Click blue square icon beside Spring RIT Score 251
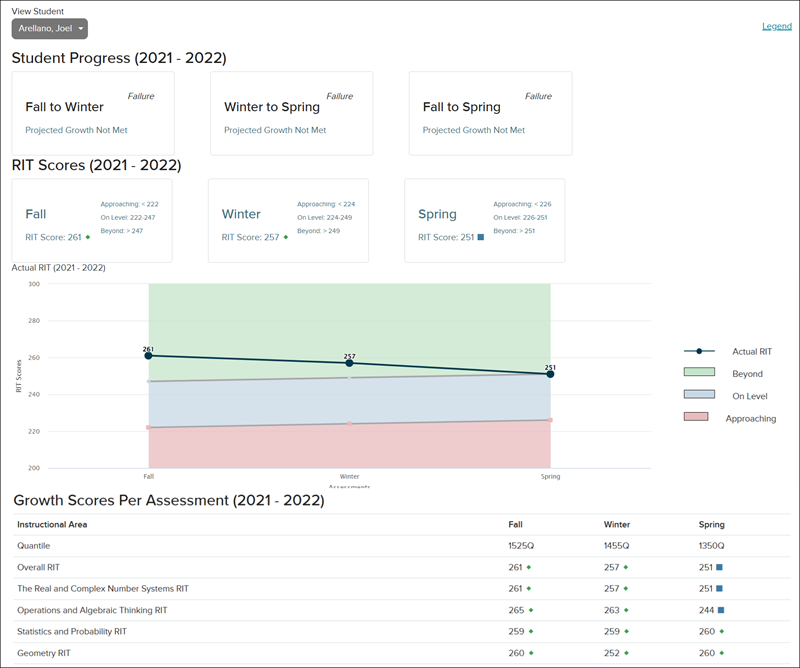Screen dimensions: 800x668 tap(481, 238)
